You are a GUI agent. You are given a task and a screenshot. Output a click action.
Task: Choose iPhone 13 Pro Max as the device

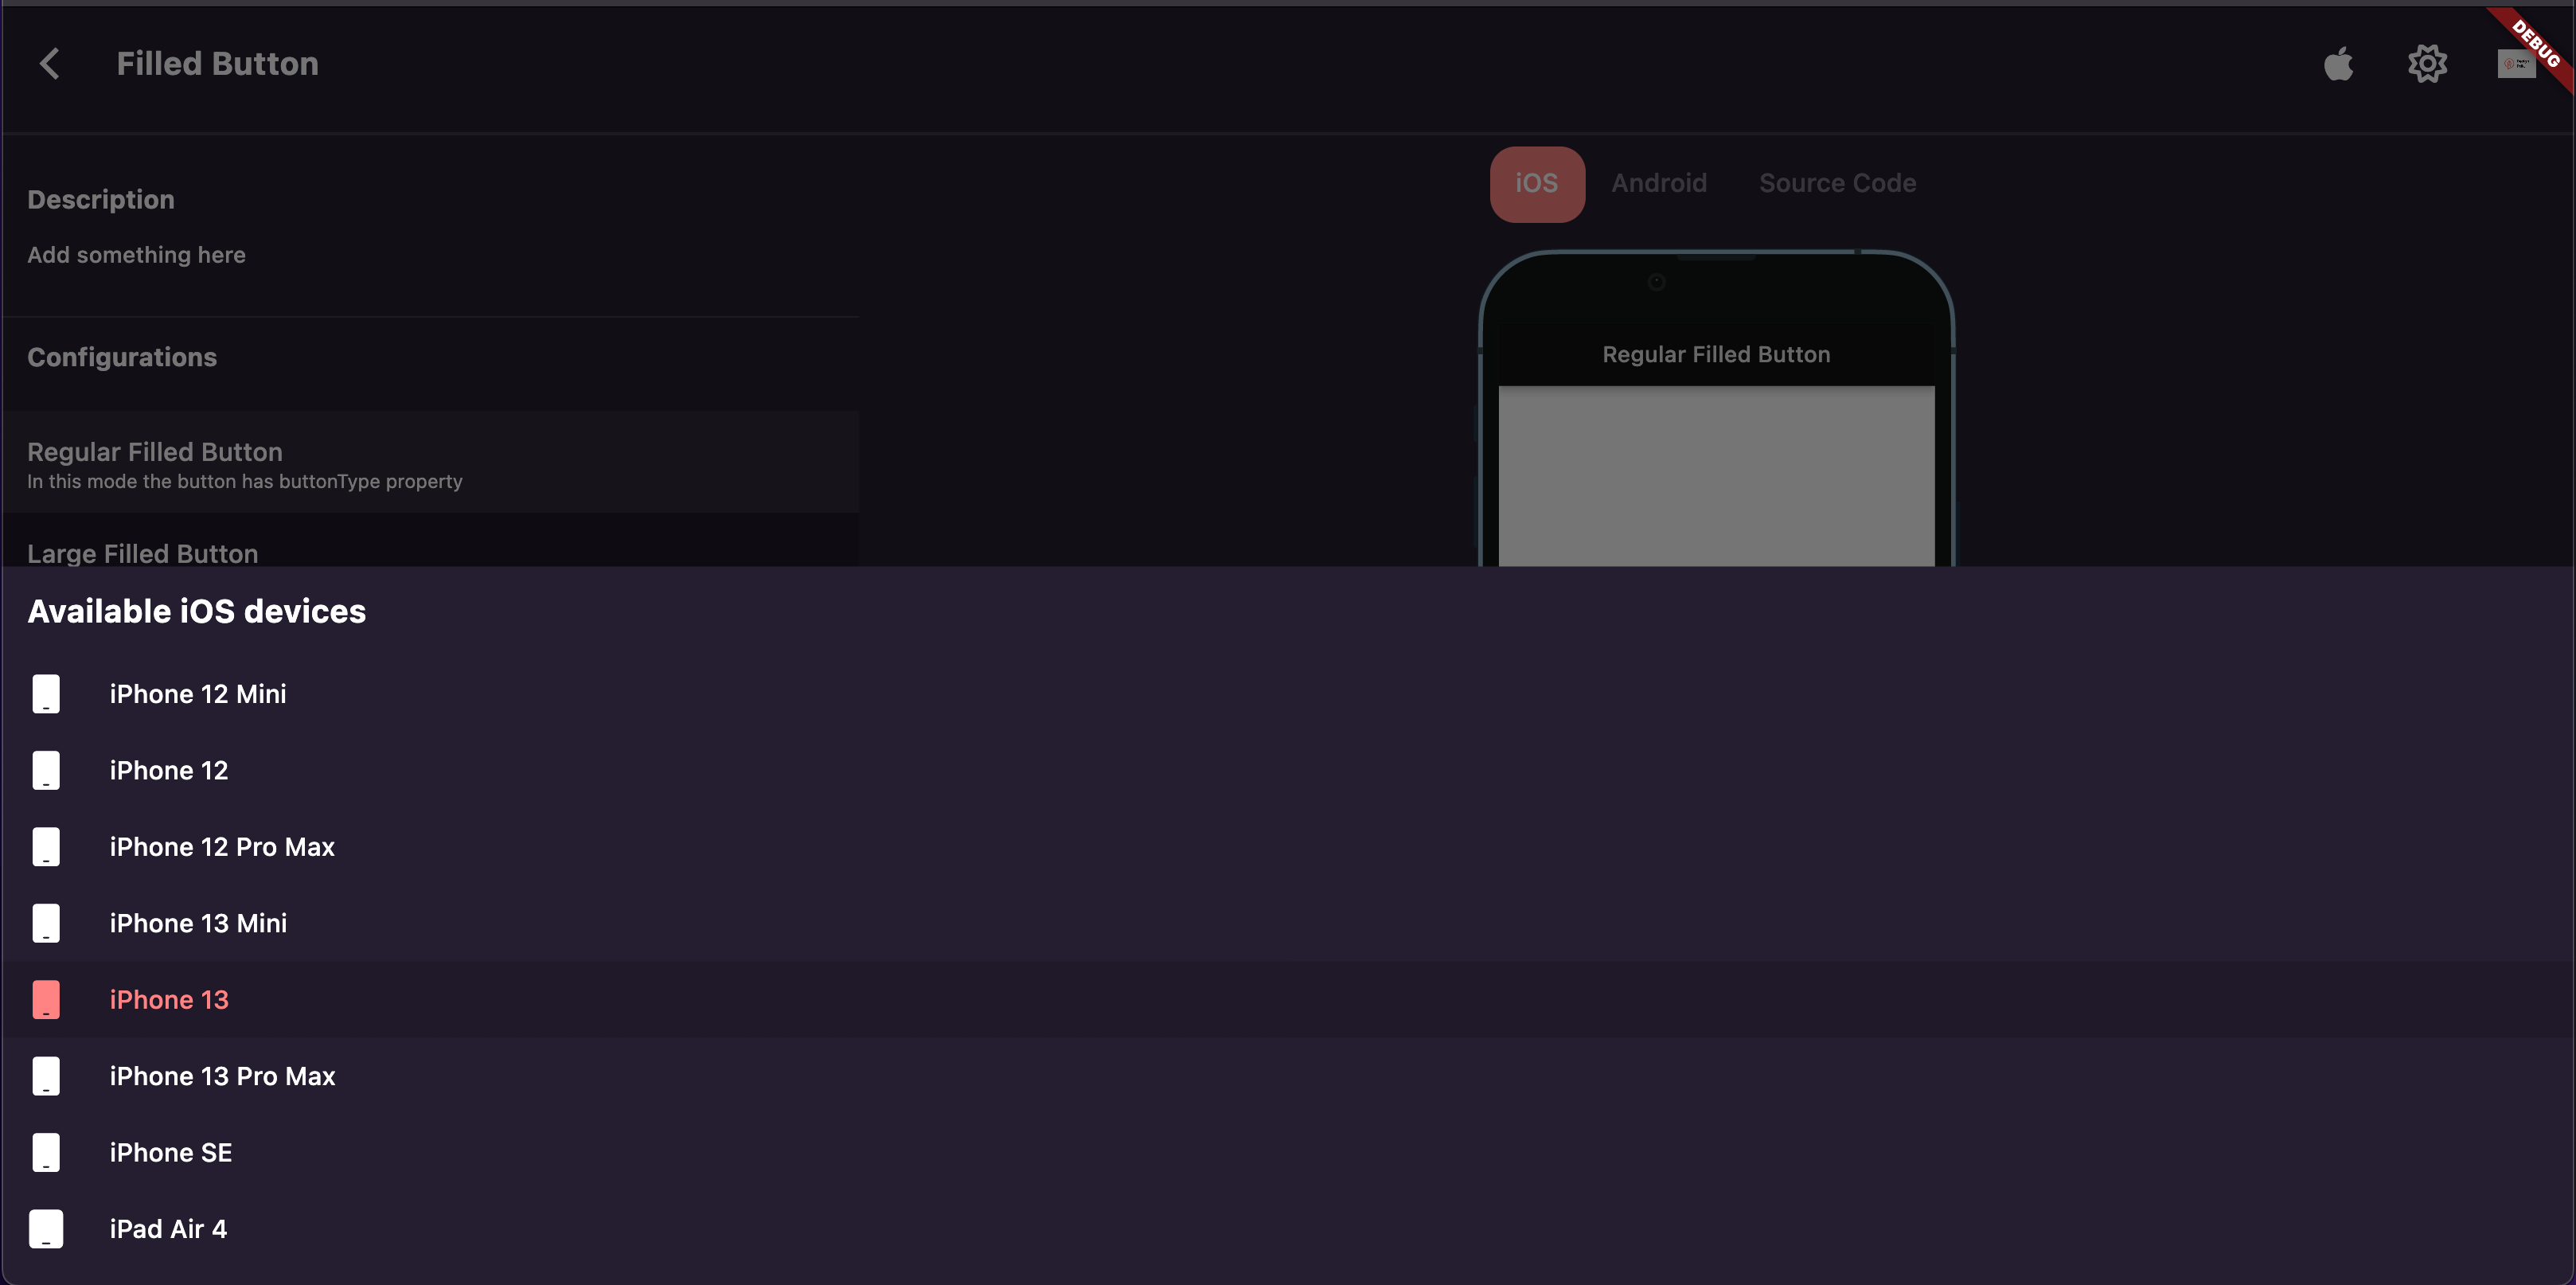(222, 1075)
